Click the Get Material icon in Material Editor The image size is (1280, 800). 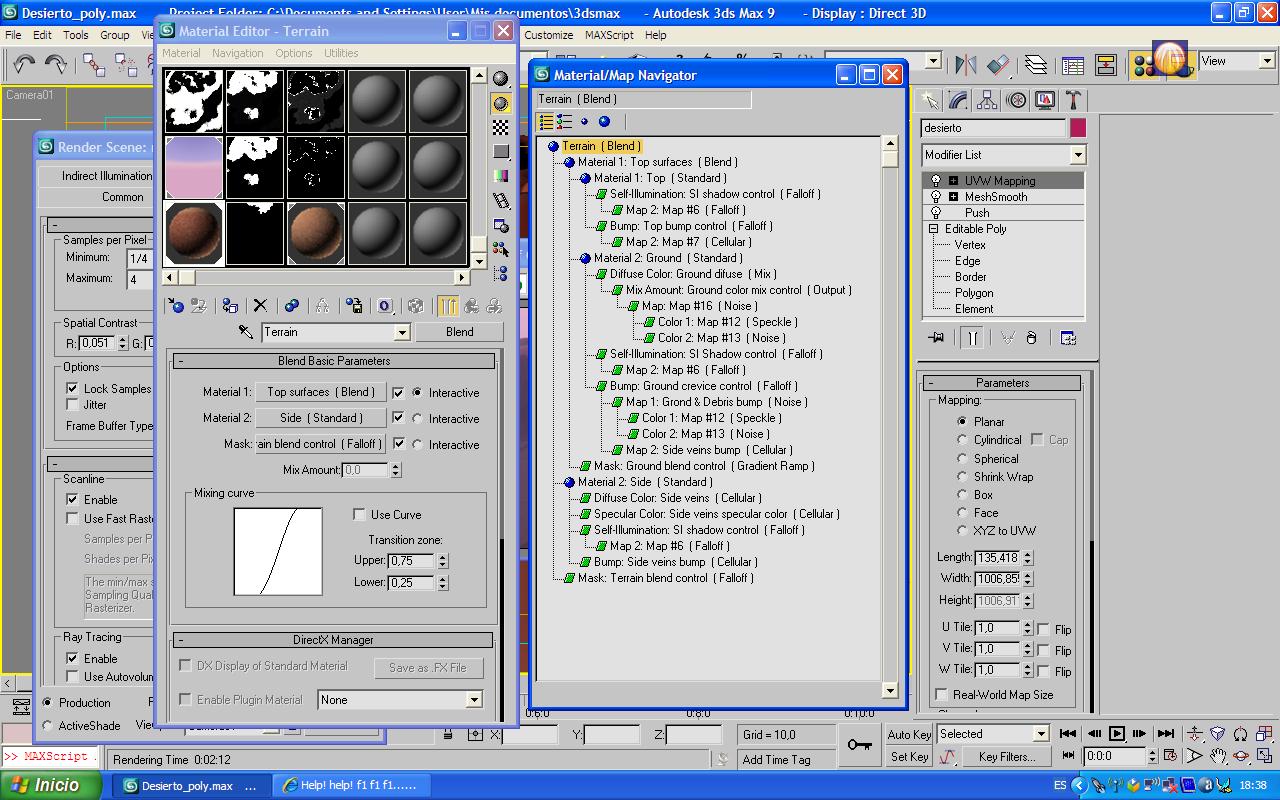pos(176,306)
